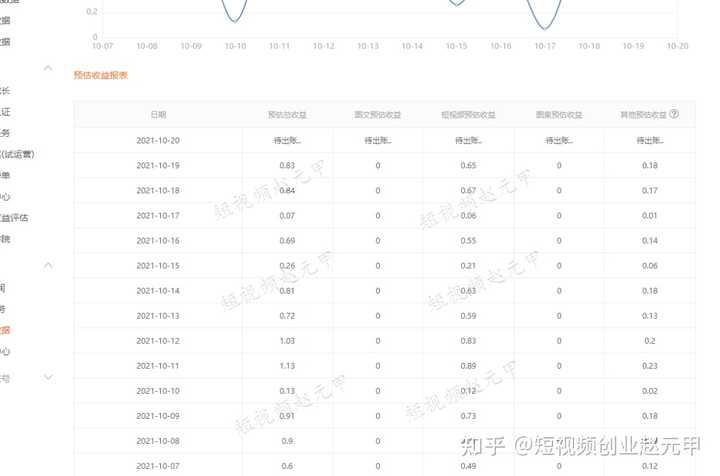Screen dimensions: 720x476
Task: Select the 2021-10-14 date cell
Action: (158, 291)
